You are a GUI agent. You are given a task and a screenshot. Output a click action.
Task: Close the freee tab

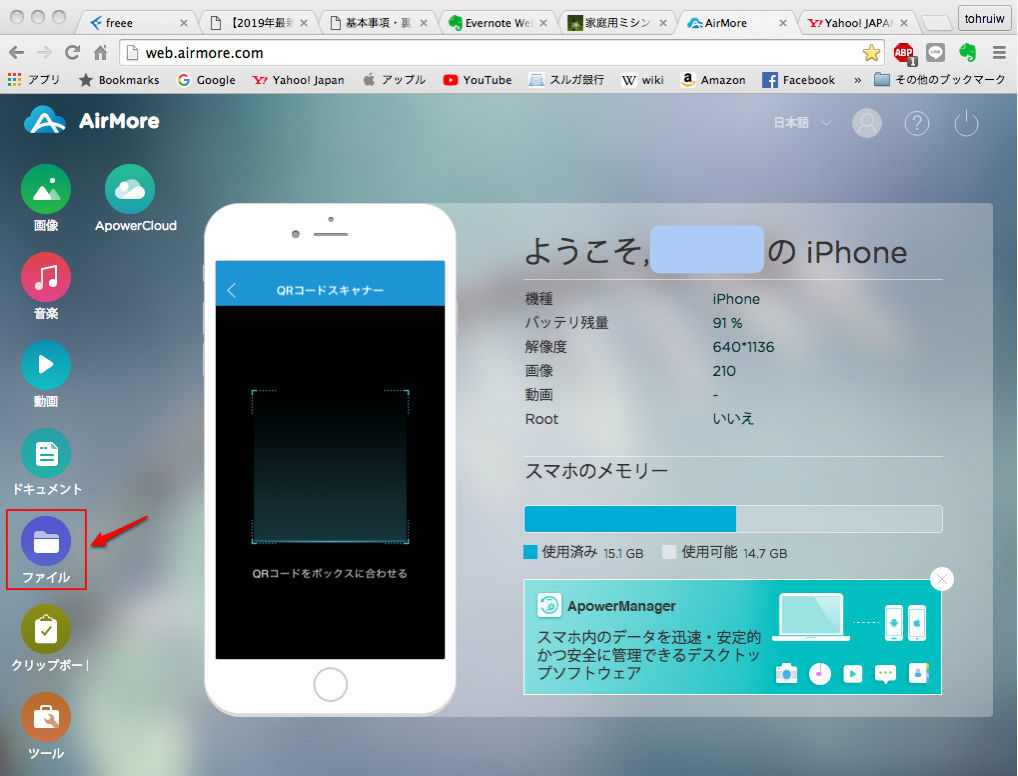click(x=184, y=23)
